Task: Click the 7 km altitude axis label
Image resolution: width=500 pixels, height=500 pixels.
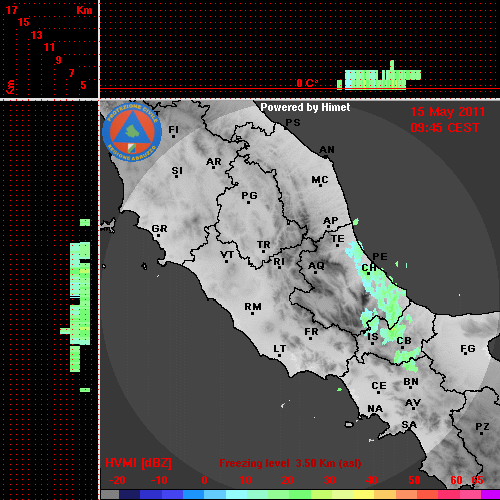Action: [71, 73]
